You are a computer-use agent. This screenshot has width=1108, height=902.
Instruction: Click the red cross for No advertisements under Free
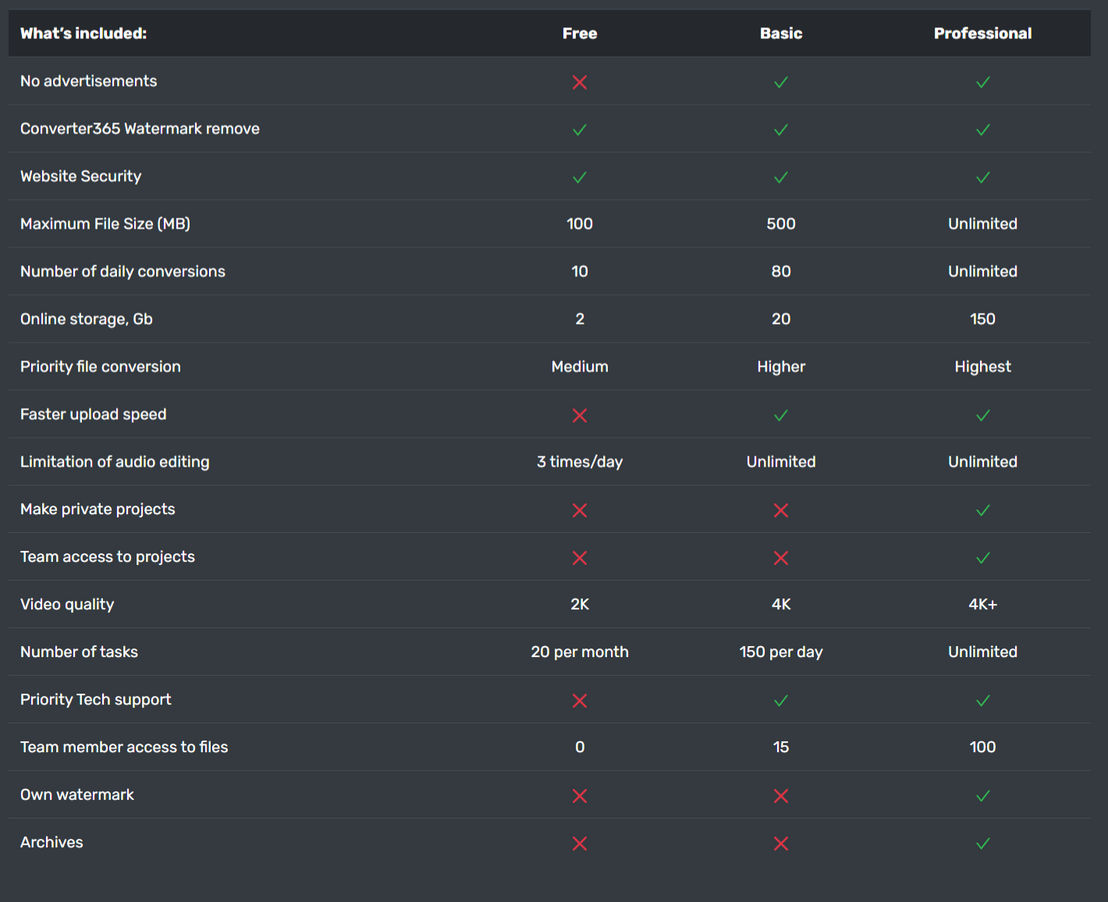coord(579,82)
